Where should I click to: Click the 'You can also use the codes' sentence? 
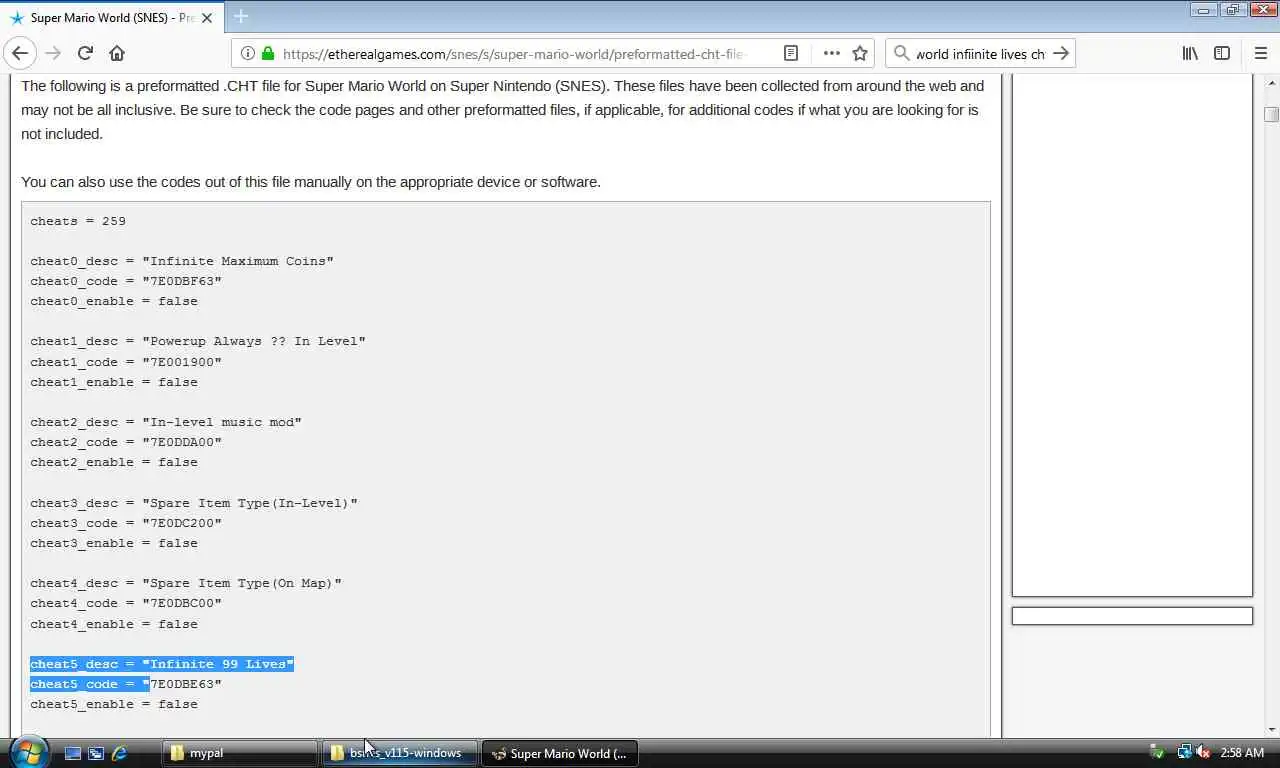311,182
